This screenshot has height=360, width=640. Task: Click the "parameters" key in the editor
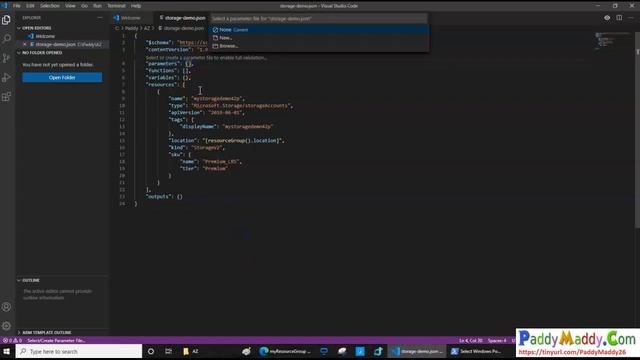[162, 64]
